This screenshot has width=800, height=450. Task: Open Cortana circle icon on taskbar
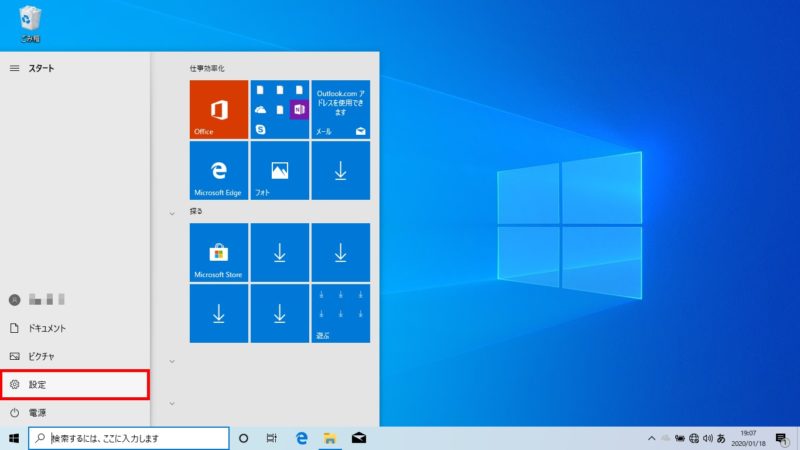tap(243, 438)
